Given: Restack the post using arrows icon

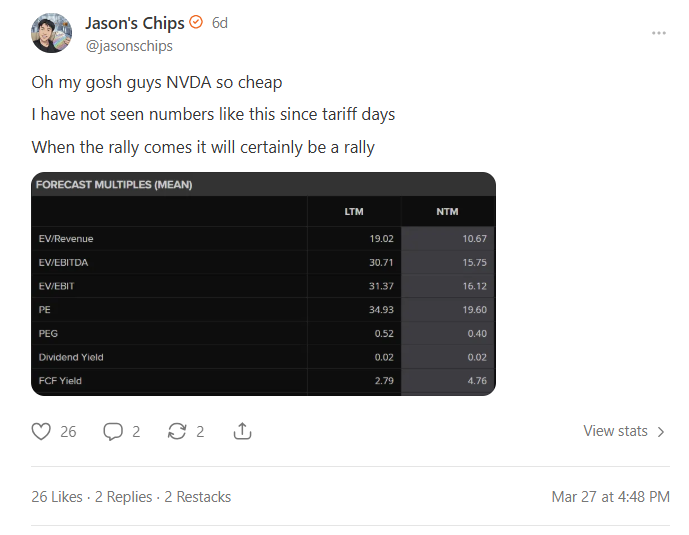Looking at the screenshot, I should (177, 431).
